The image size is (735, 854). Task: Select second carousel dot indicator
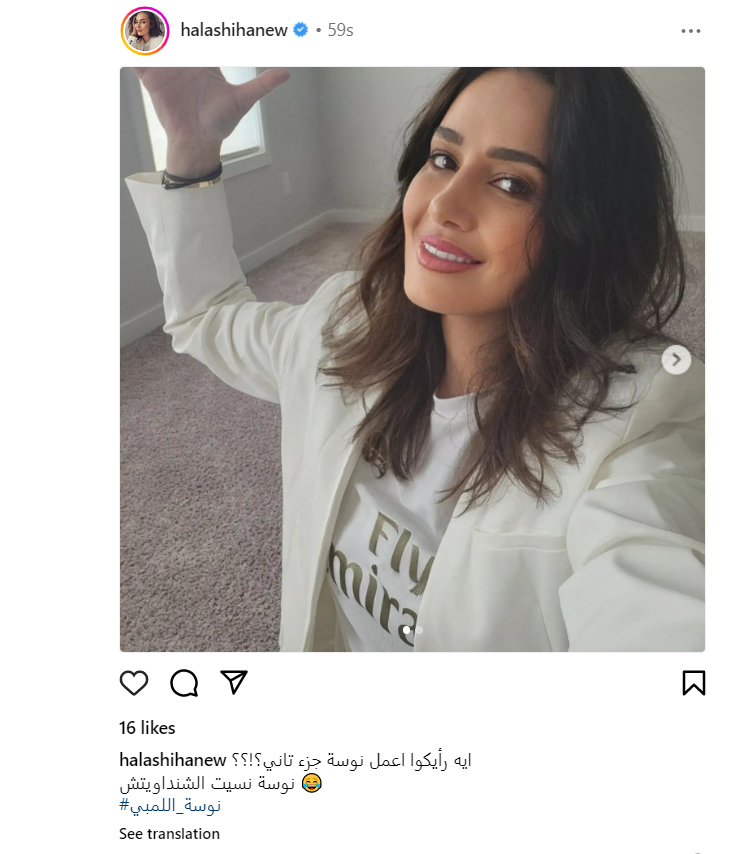[x=419, y=630]
